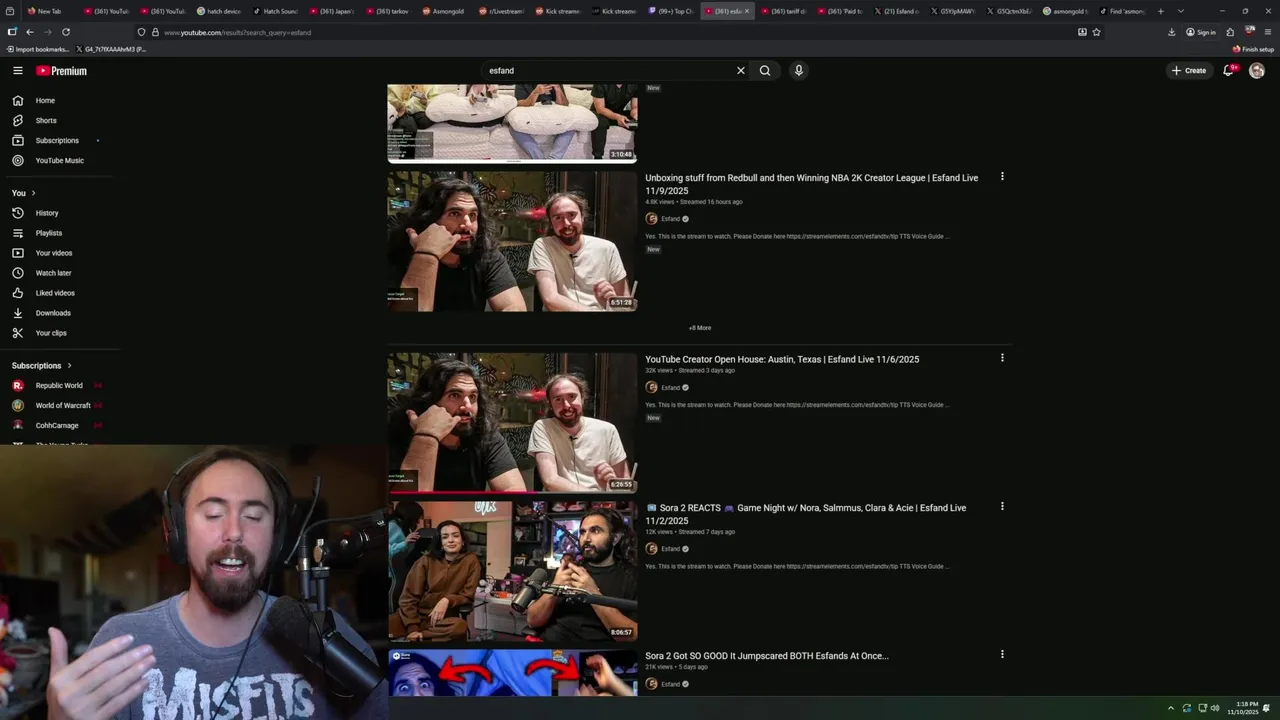Play the 6:26:55 Creator Open House thumbnail
This screenshot has height=720, width=1280.
tap(512, 422)
